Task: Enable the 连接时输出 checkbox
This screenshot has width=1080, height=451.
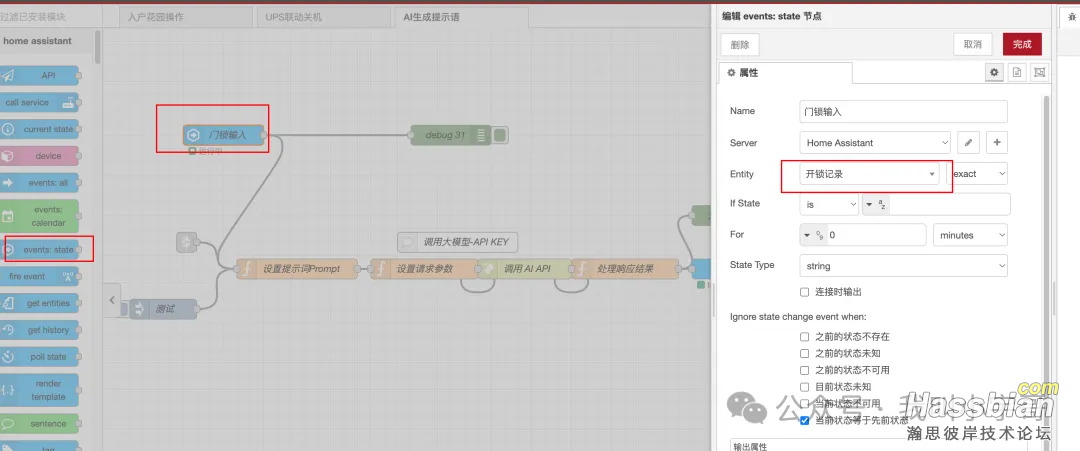Action: point(805,292)
